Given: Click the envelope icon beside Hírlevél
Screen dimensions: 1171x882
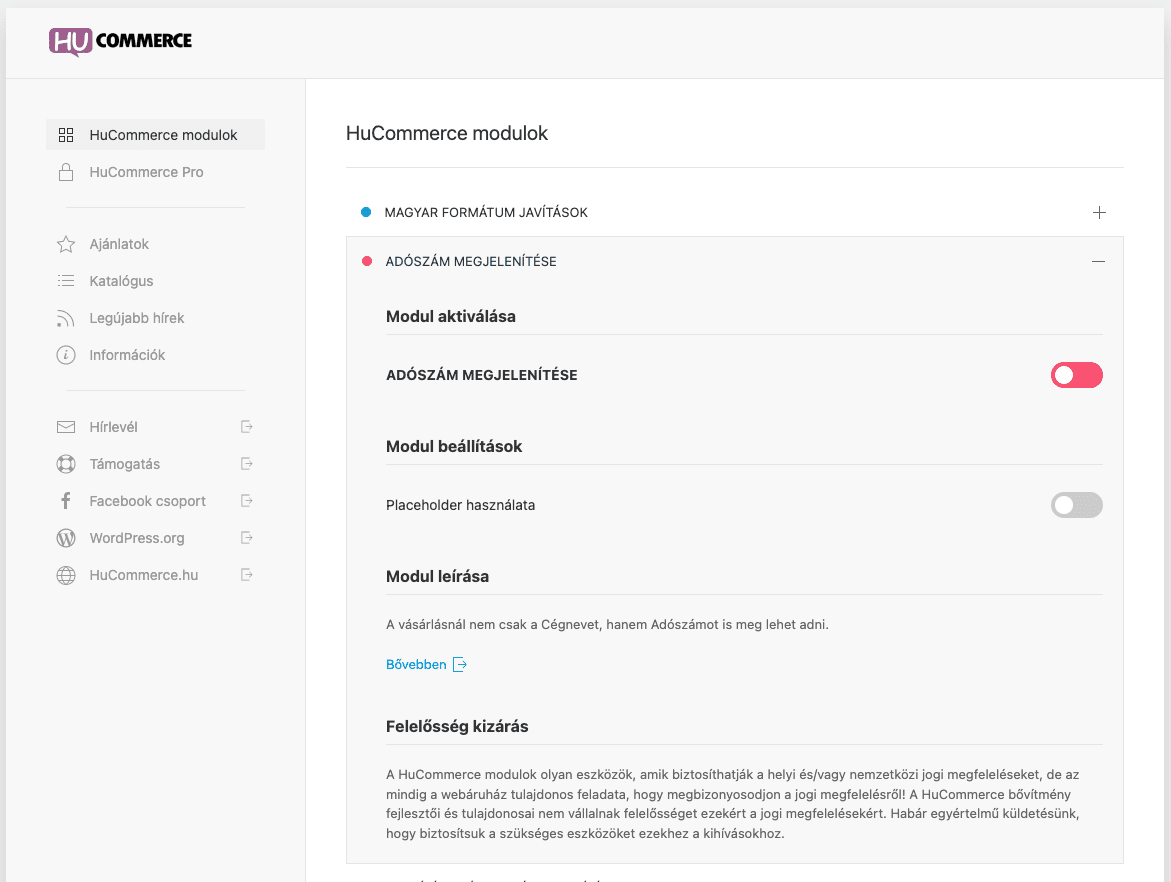Looking at the screenshot, I should click(x=66, y=427).
